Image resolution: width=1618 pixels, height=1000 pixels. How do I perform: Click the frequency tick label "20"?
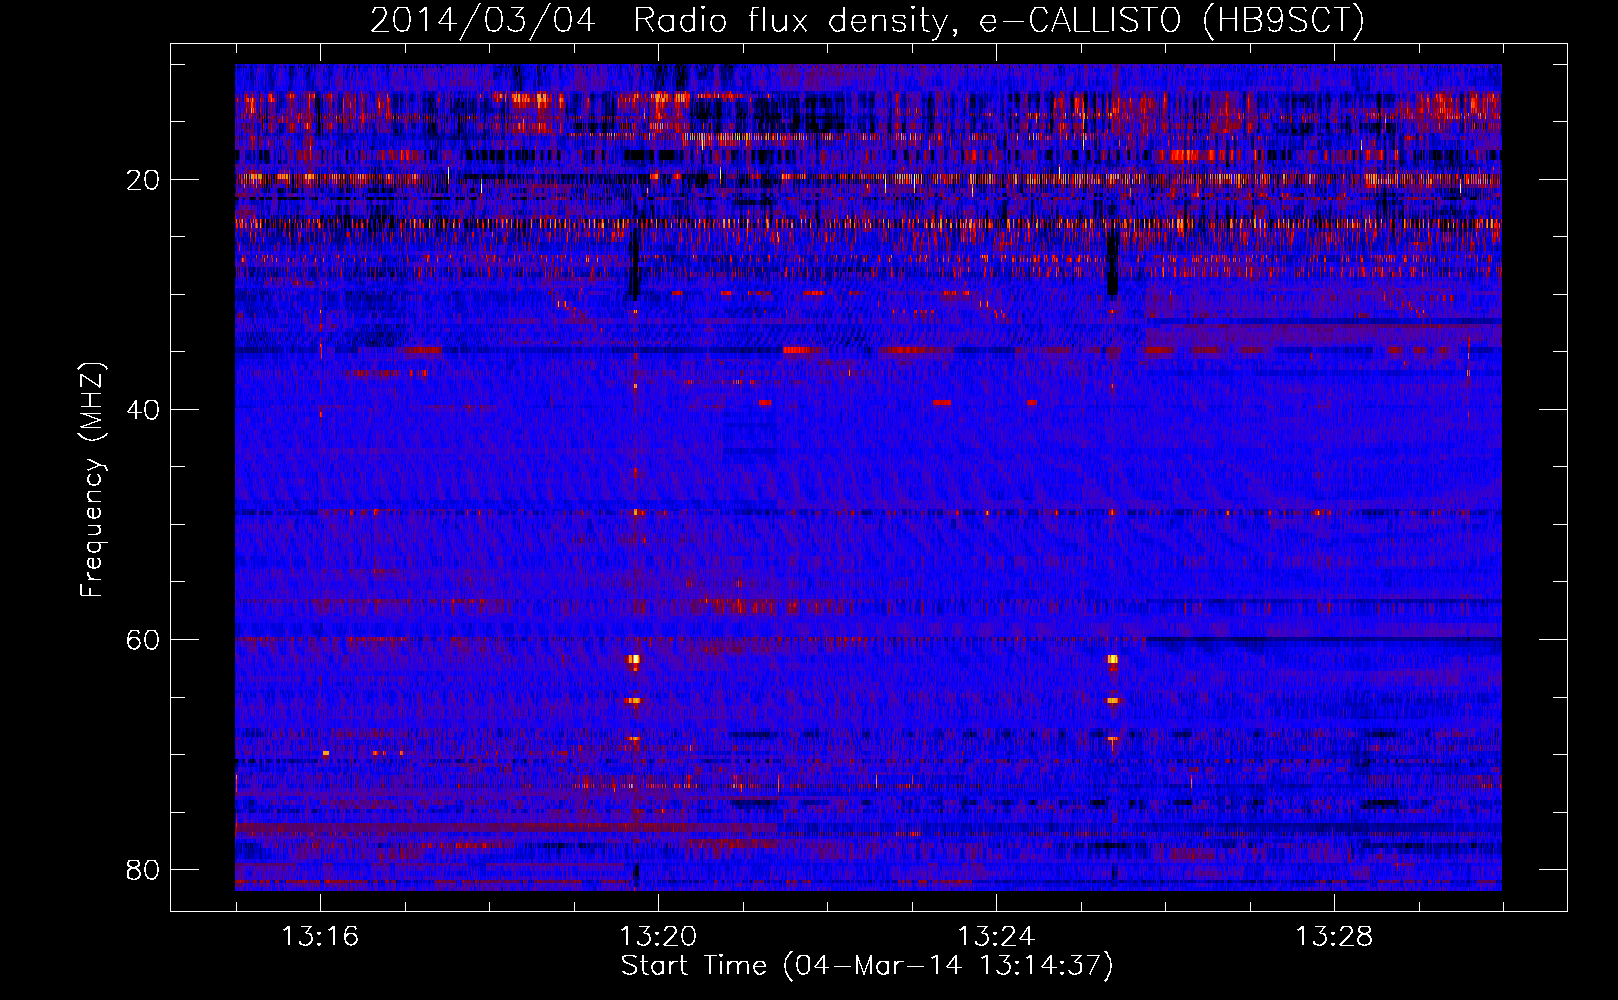coord(143,180)
